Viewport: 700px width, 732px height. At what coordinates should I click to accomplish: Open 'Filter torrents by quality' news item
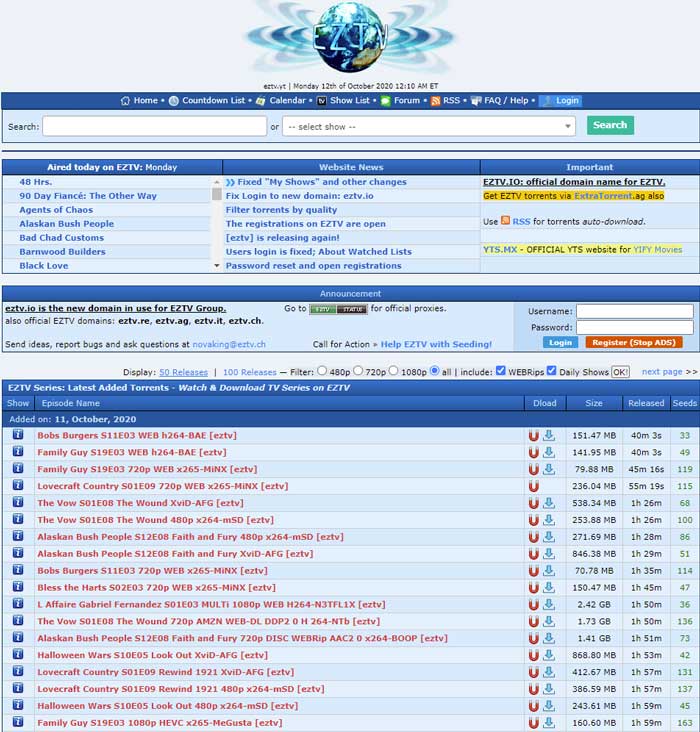(x=281, y=210)
